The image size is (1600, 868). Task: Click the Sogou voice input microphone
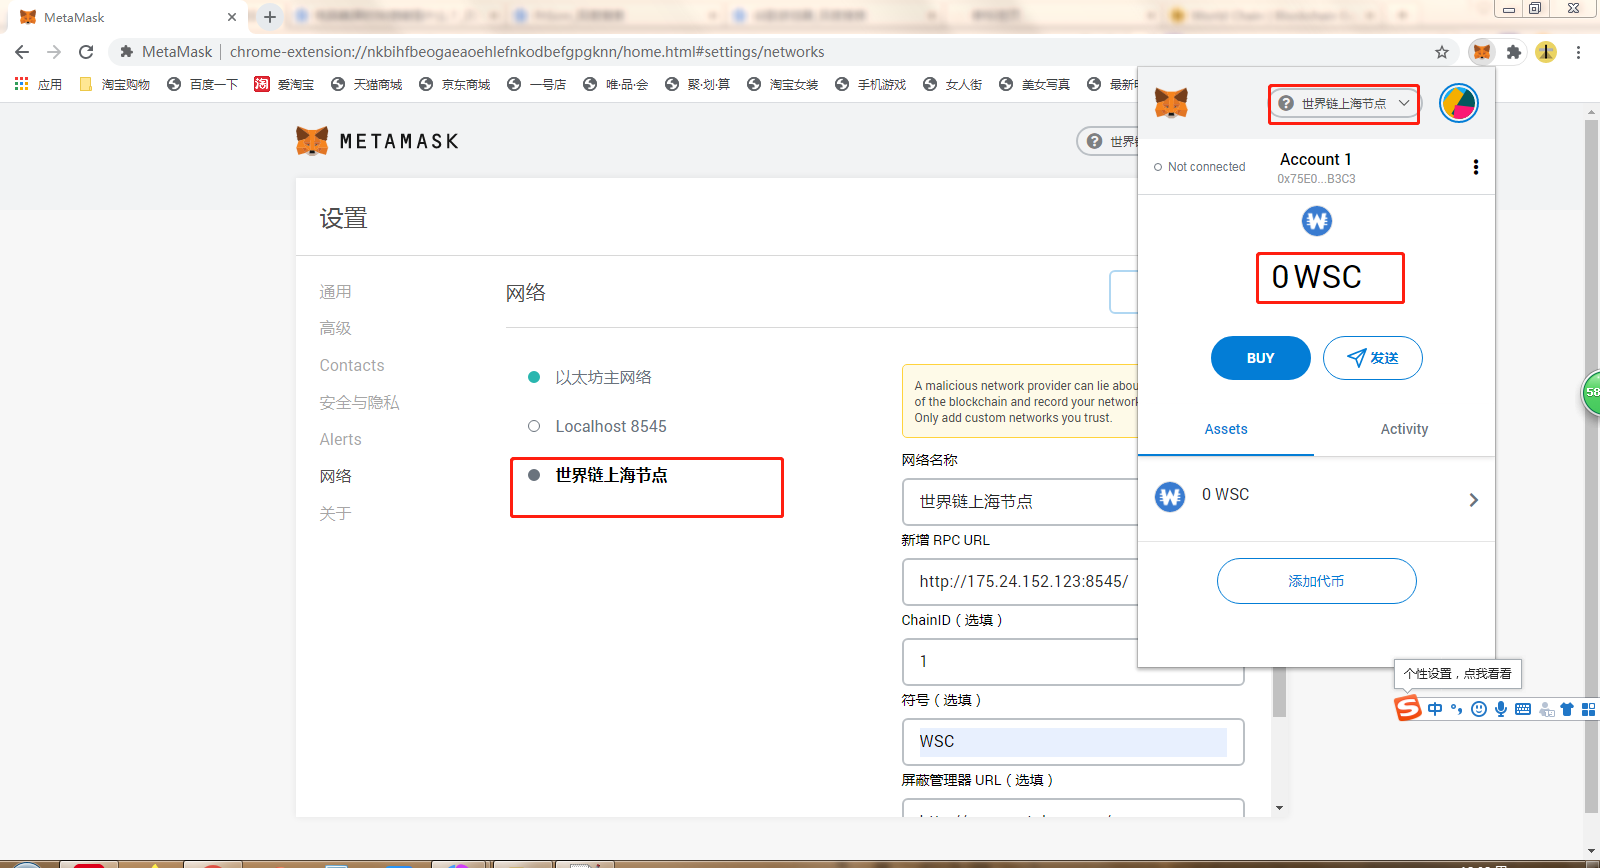click(x=1501, y=709)
